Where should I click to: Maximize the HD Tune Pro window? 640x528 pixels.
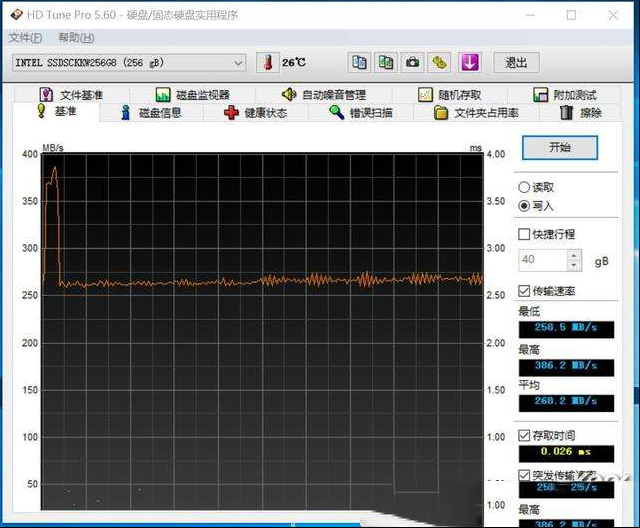click(x=571, y=15)
